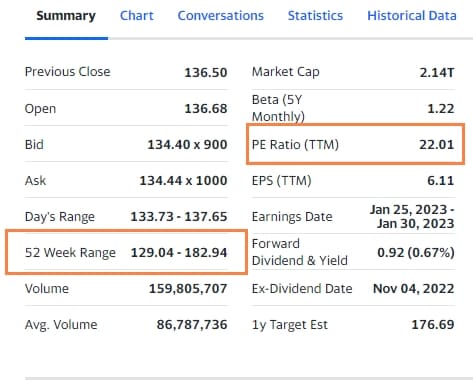473x389 pixels.
Task: Click the Open price 136.68
Action: click(206, 109)
